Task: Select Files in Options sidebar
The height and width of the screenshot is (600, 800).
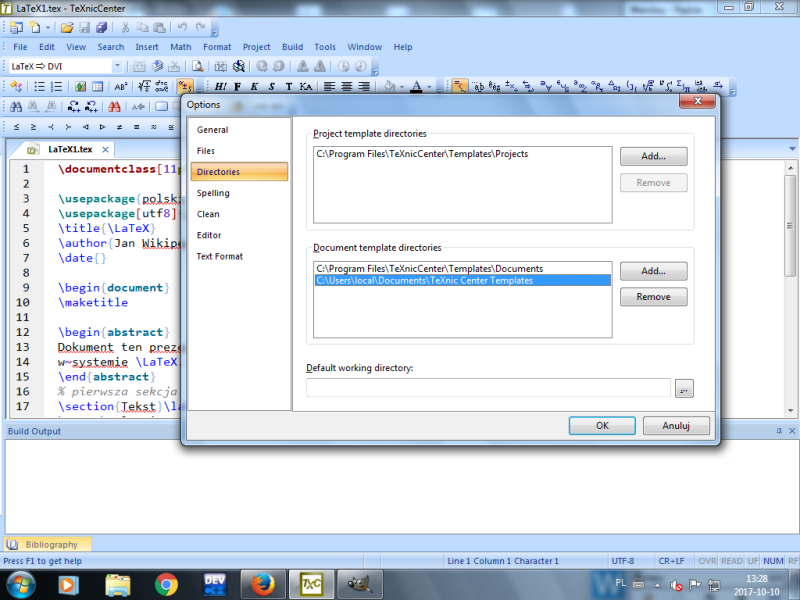Action: click(239, 151)
